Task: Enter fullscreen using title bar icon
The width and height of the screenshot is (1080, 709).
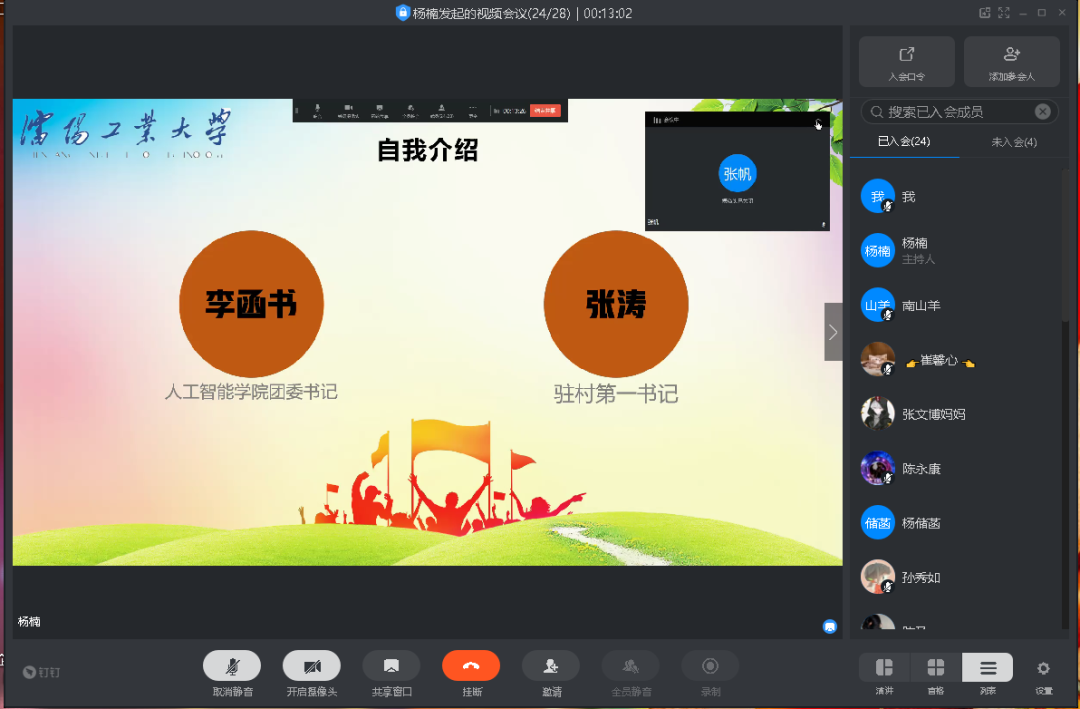Action: 1004,13
